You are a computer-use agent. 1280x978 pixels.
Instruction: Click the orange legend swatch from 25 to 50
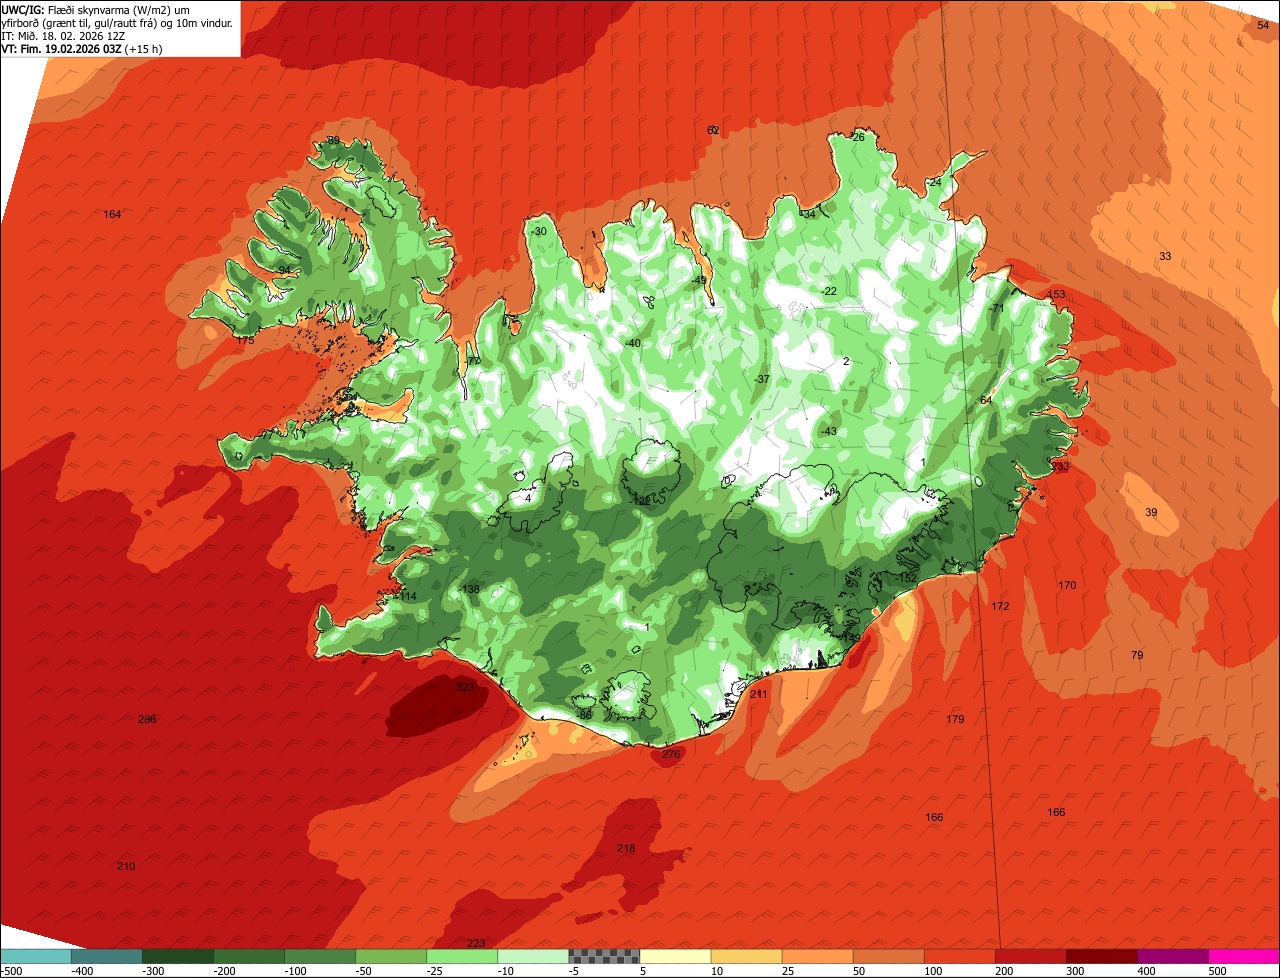817,956
